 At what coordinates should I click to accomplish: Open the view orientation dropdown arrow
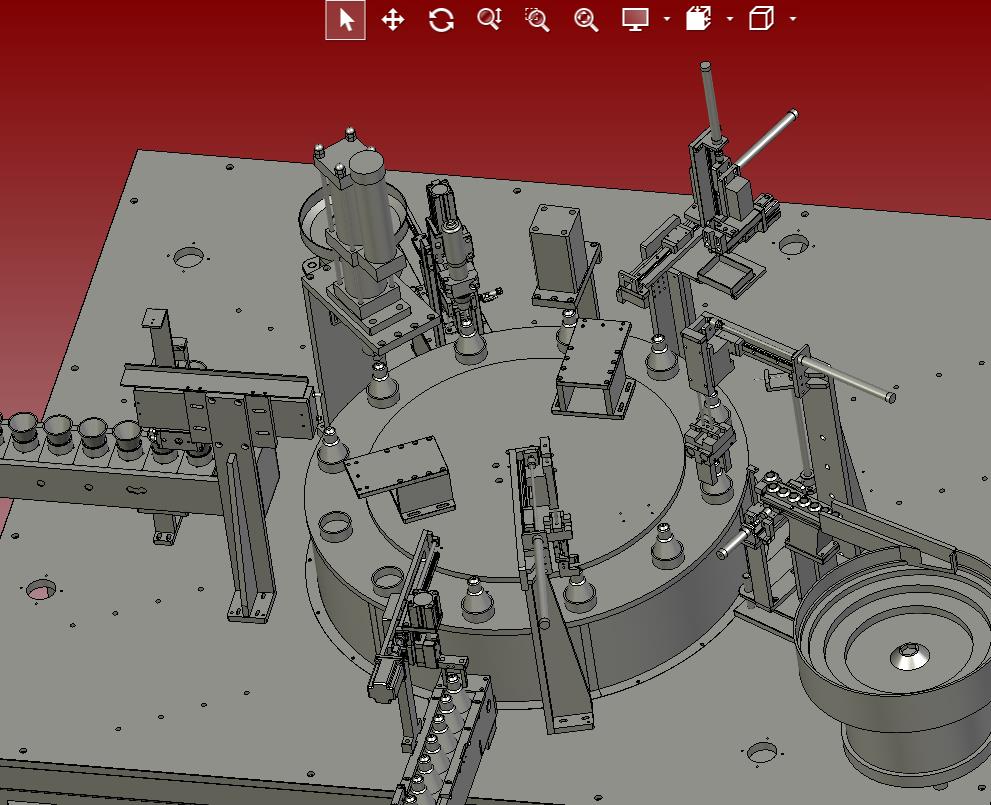(793, 20)
